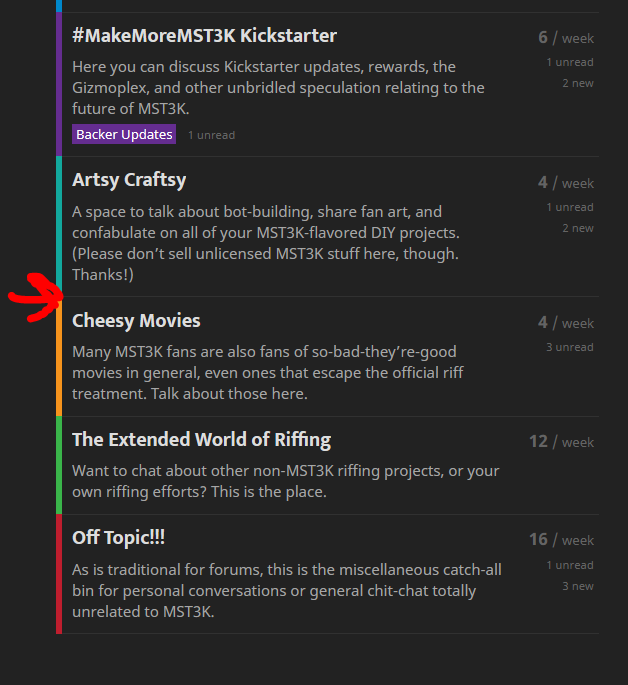Click the '16 / week' Off Topic count
Screen dimensions: 628x685
562,540
